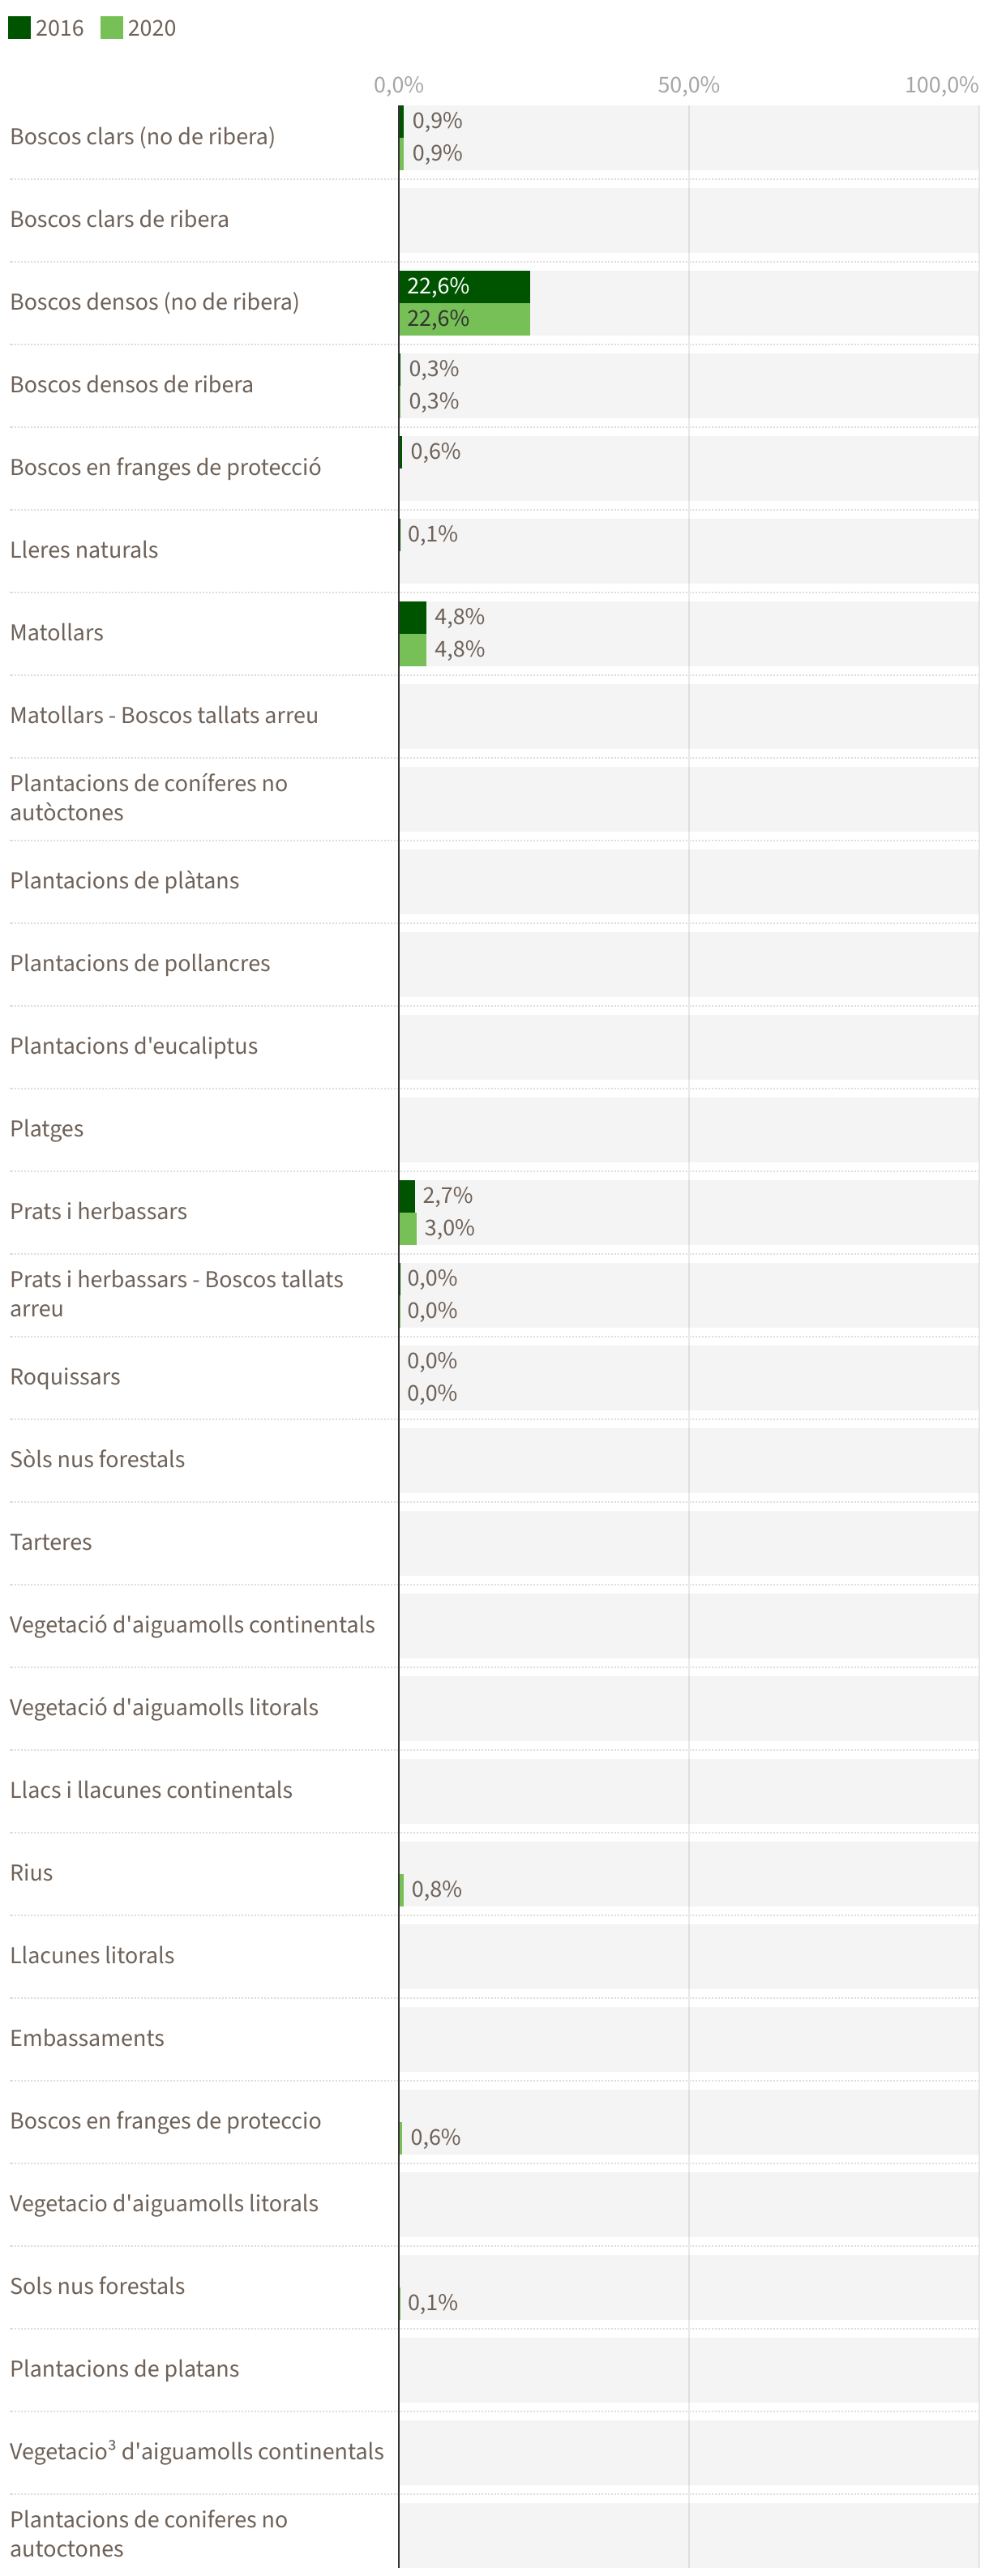Click the light green 2020 Matollars bar

coord(412,650)
